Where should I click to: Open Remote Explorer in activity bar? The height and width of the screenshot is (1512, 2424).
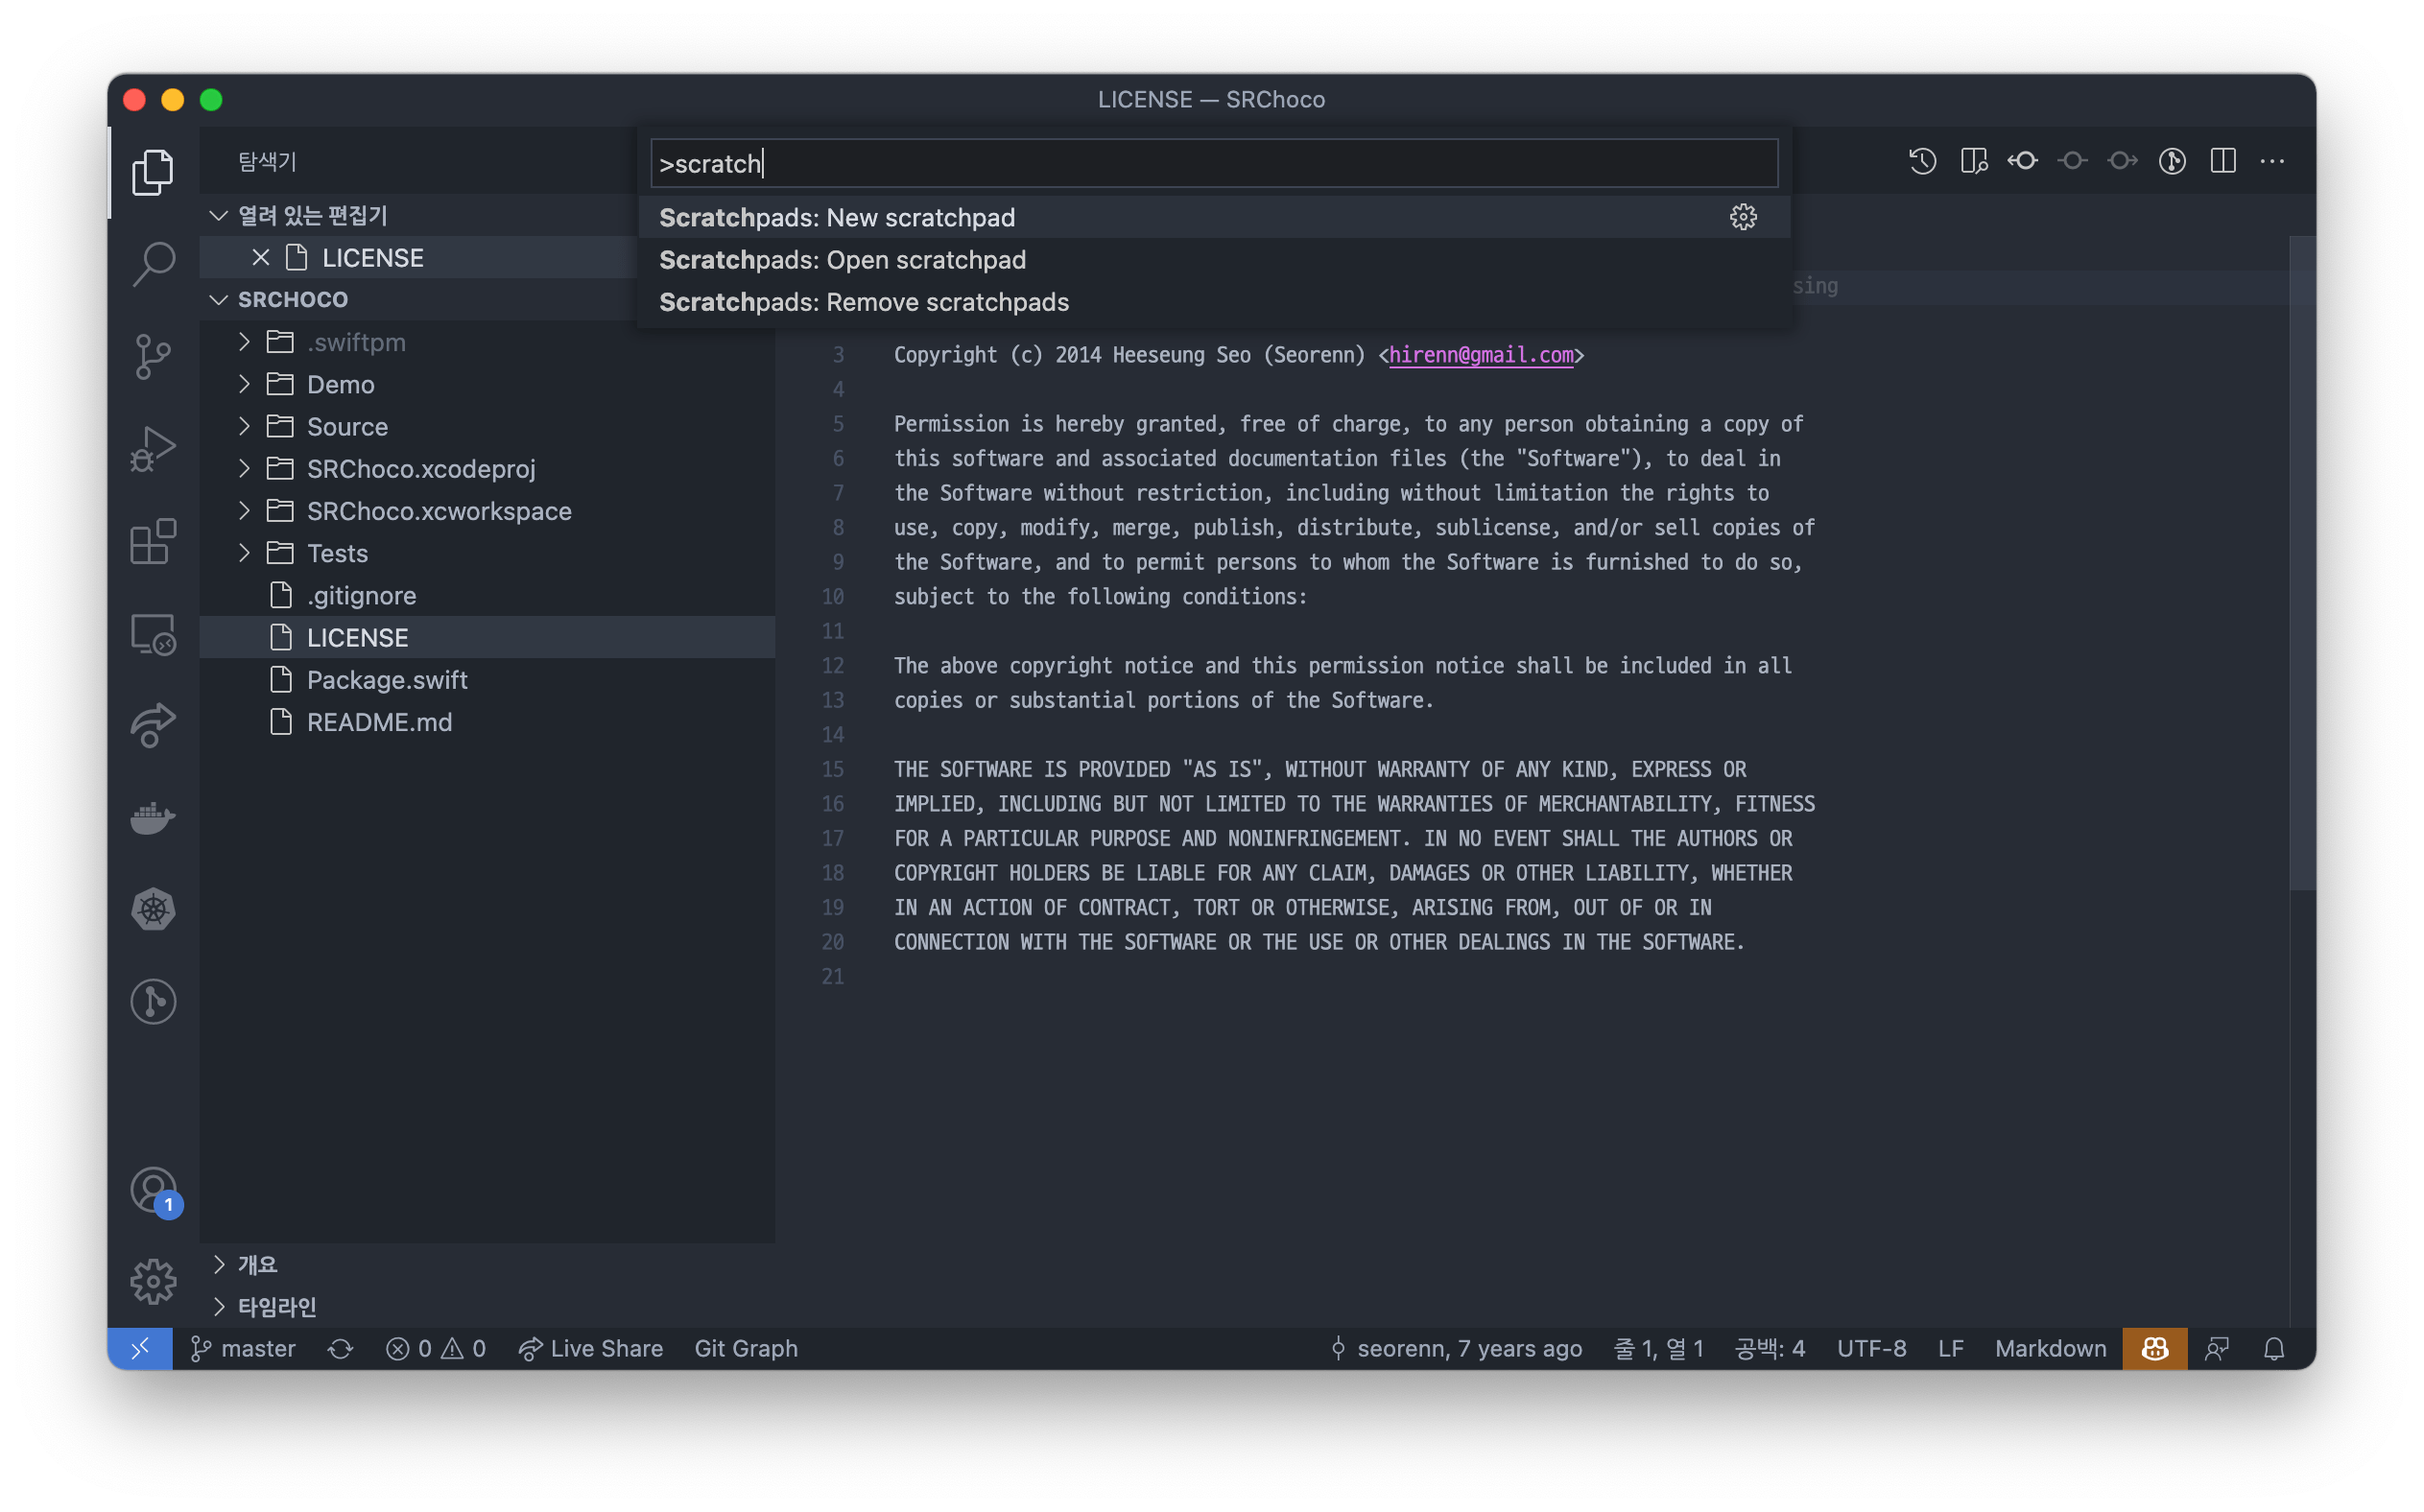(x=153, y=634)
